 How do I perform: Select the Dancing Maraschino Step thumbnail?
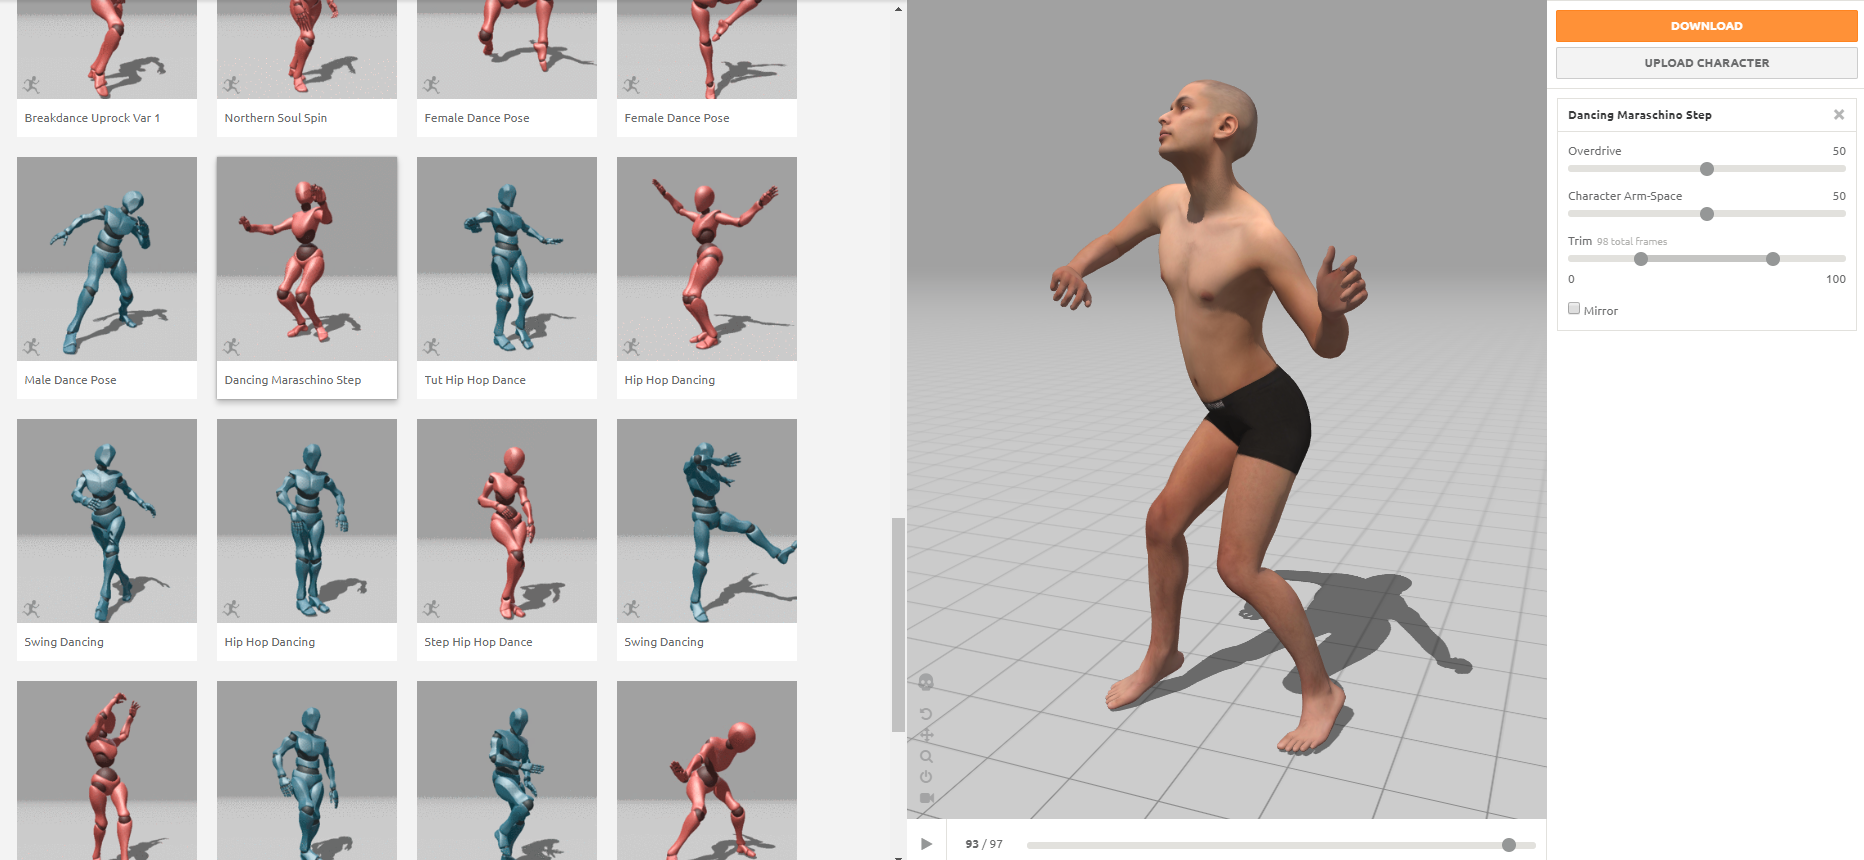coord(307,259)
